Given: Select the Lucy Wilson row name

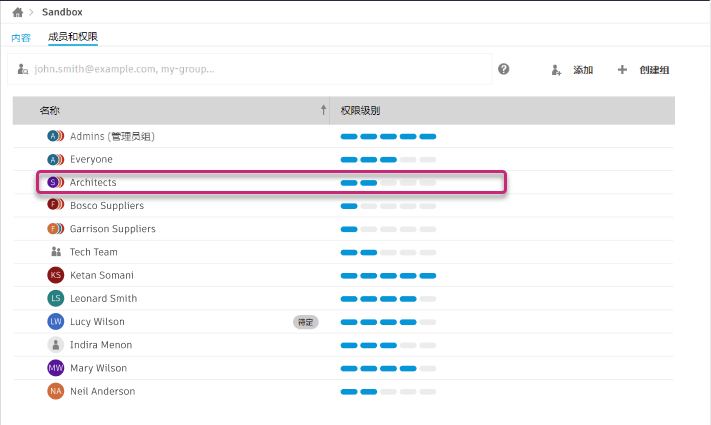Looking at the screenshot, I should 97,322.
